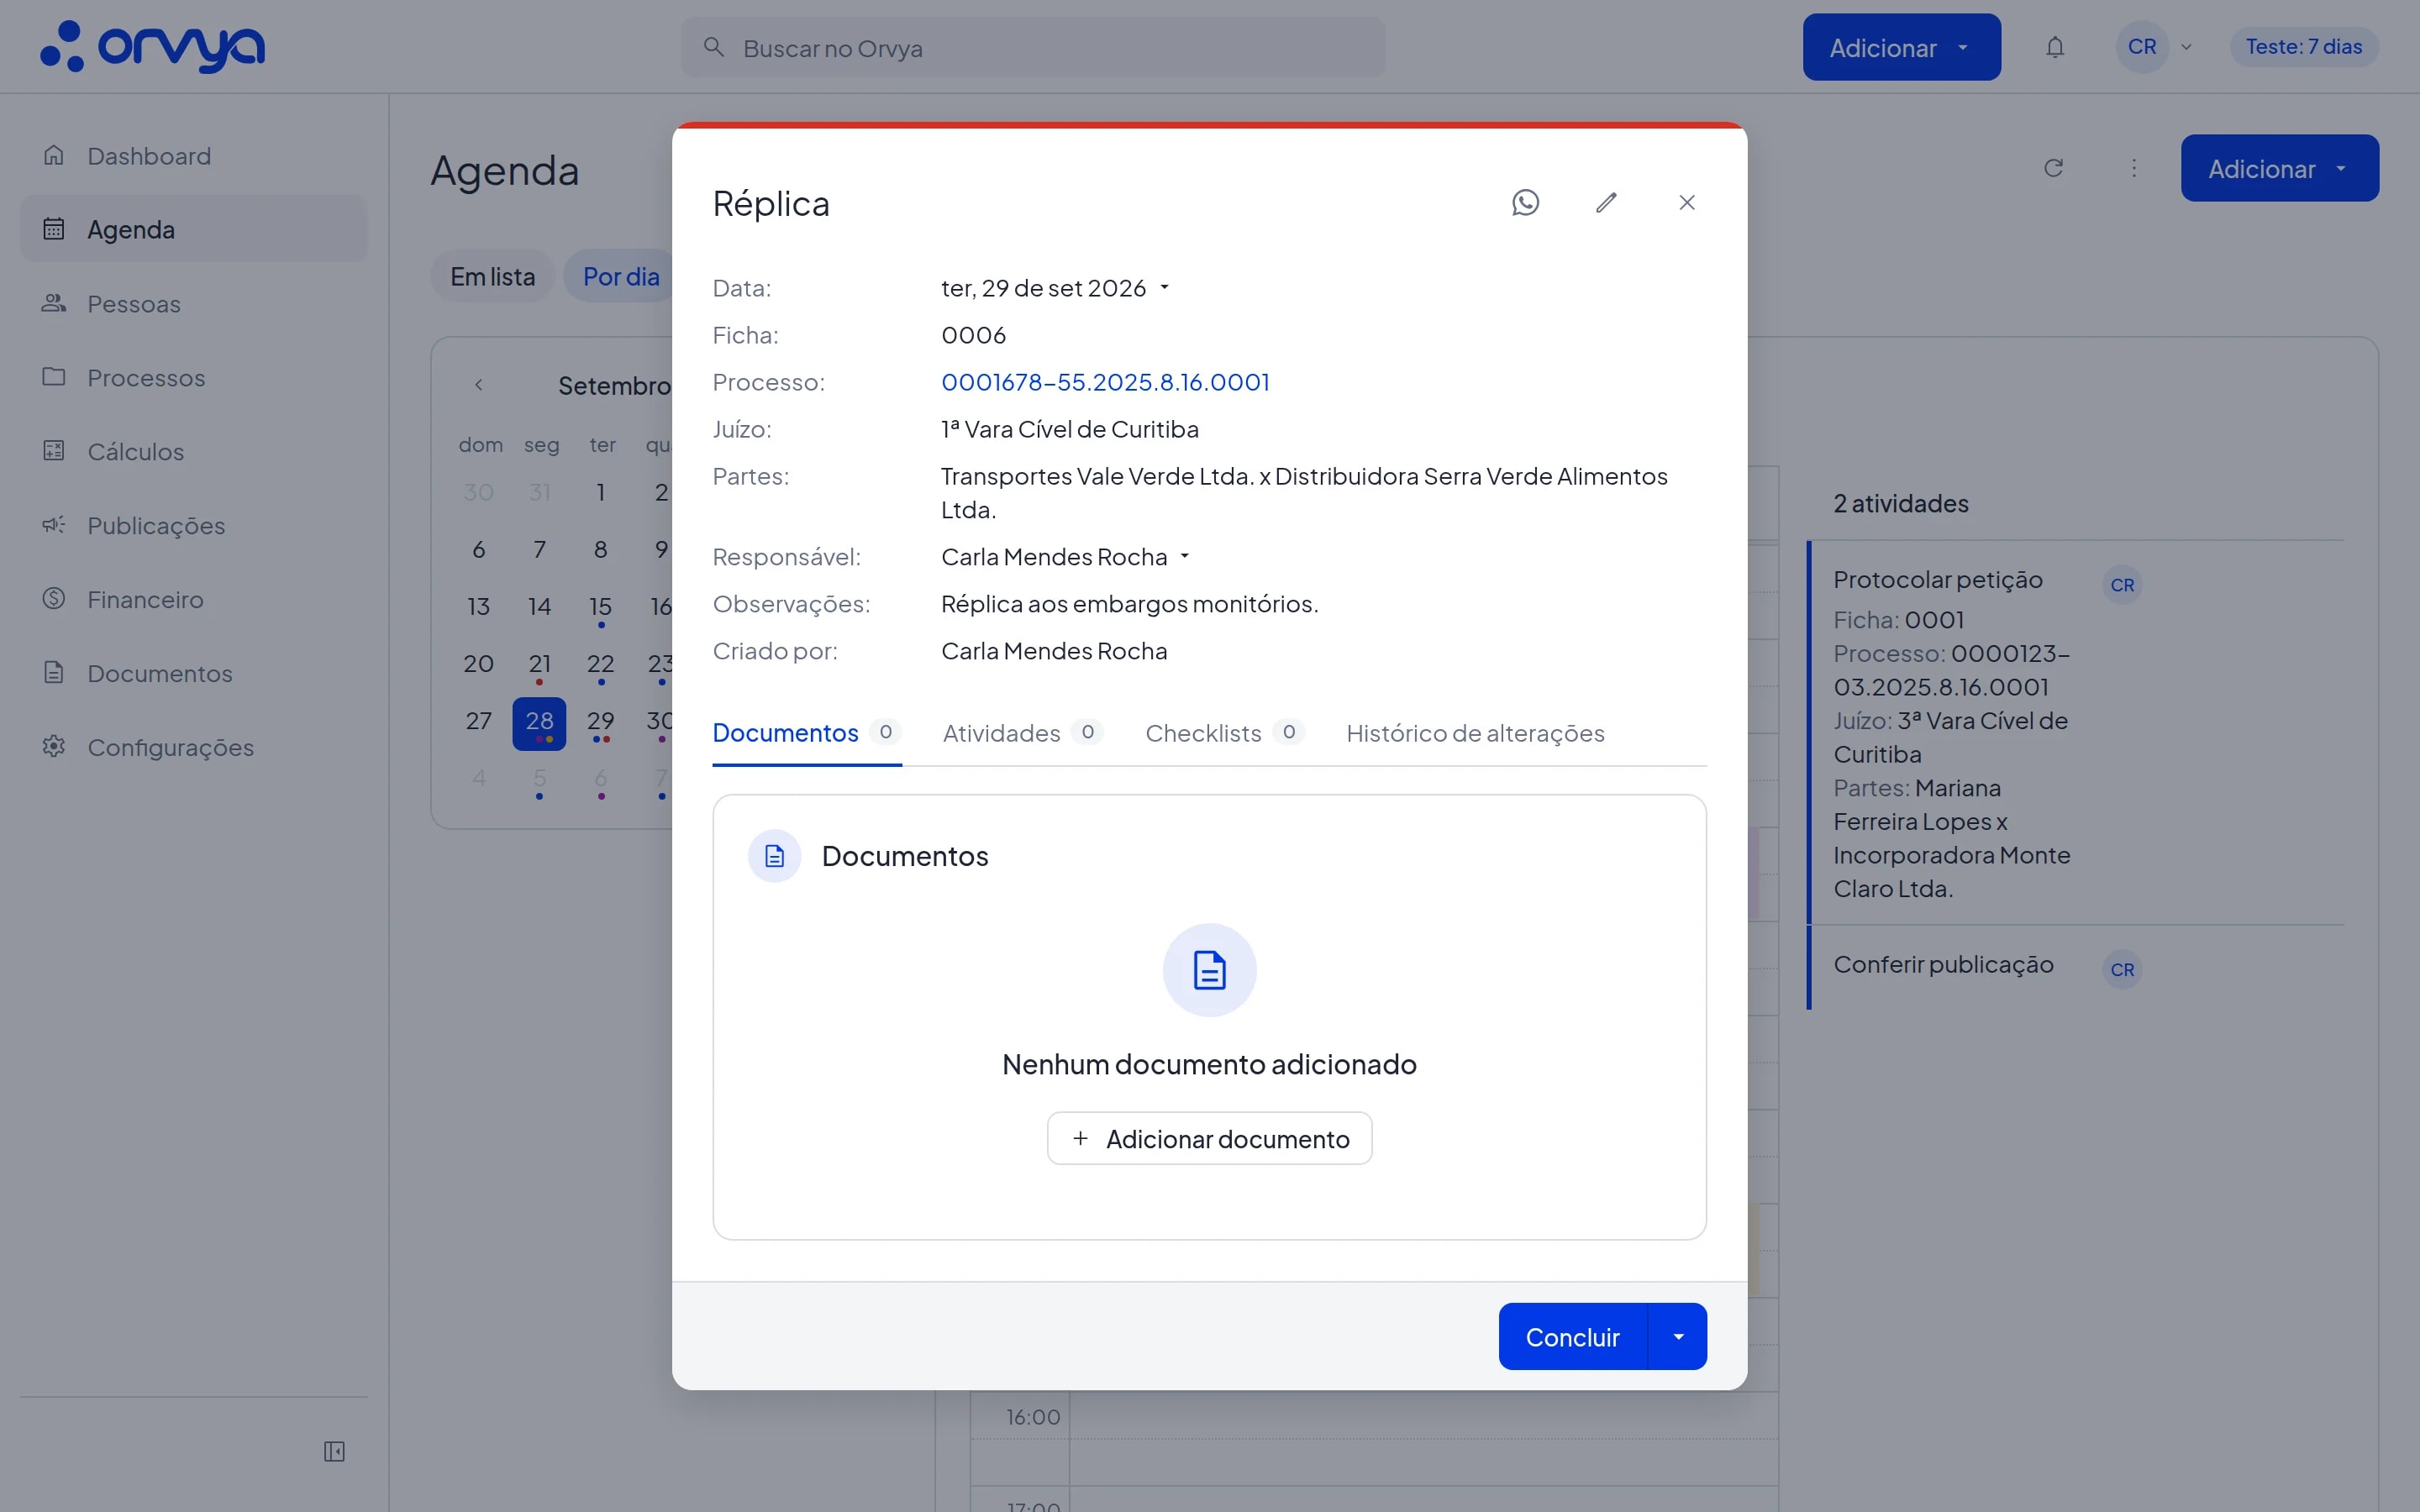This screenshot has width=2420, height=1512.
Task: Open Publicações in the sidebar
Action: click(194, 525)
